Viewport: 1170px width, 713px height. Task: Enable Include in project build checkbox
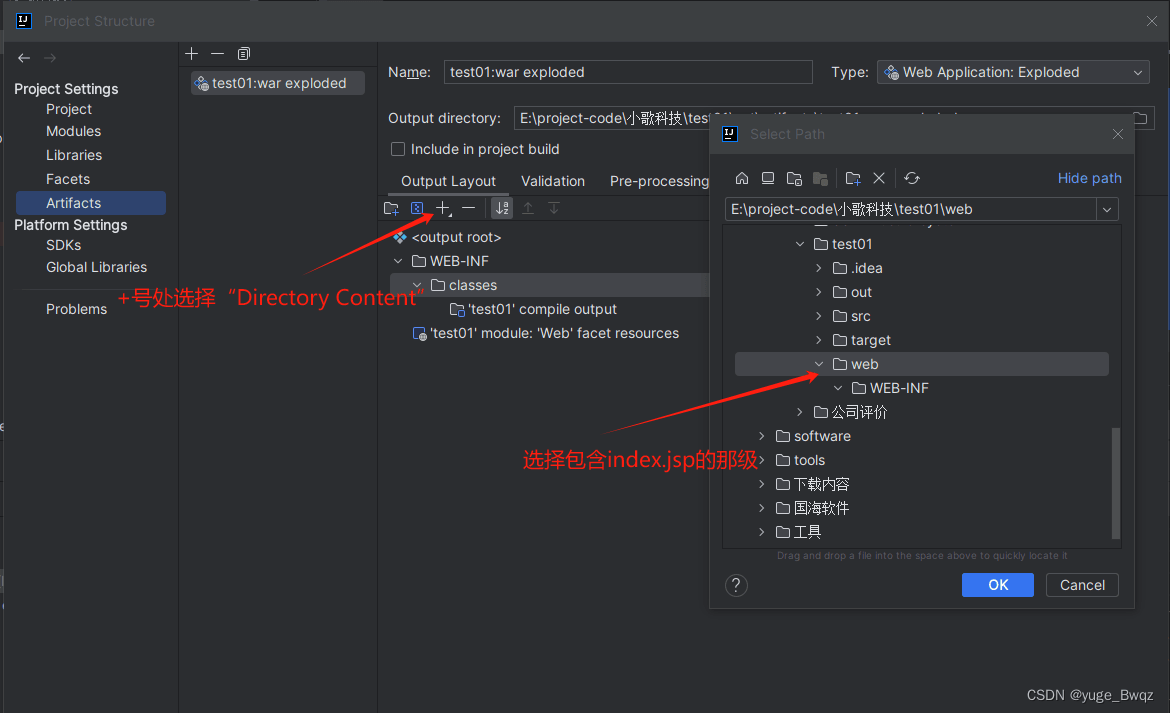398,149
